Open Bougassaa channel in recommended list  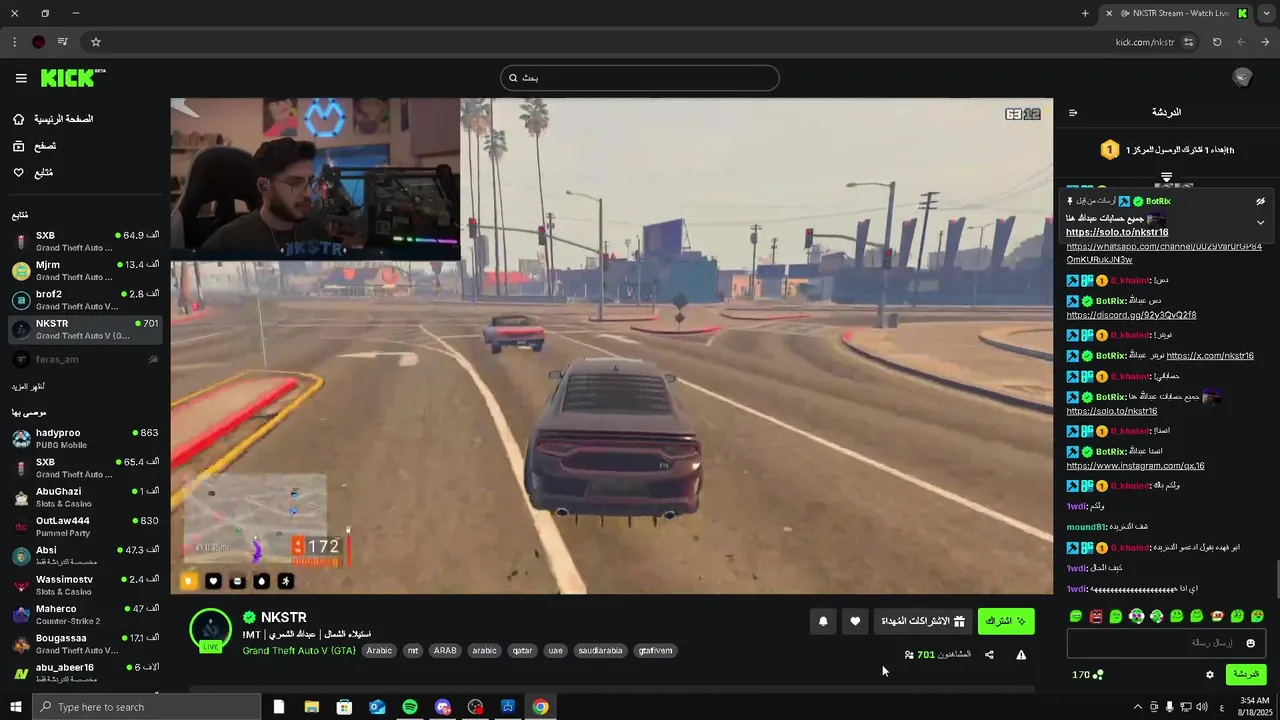[x=85, y=643]
